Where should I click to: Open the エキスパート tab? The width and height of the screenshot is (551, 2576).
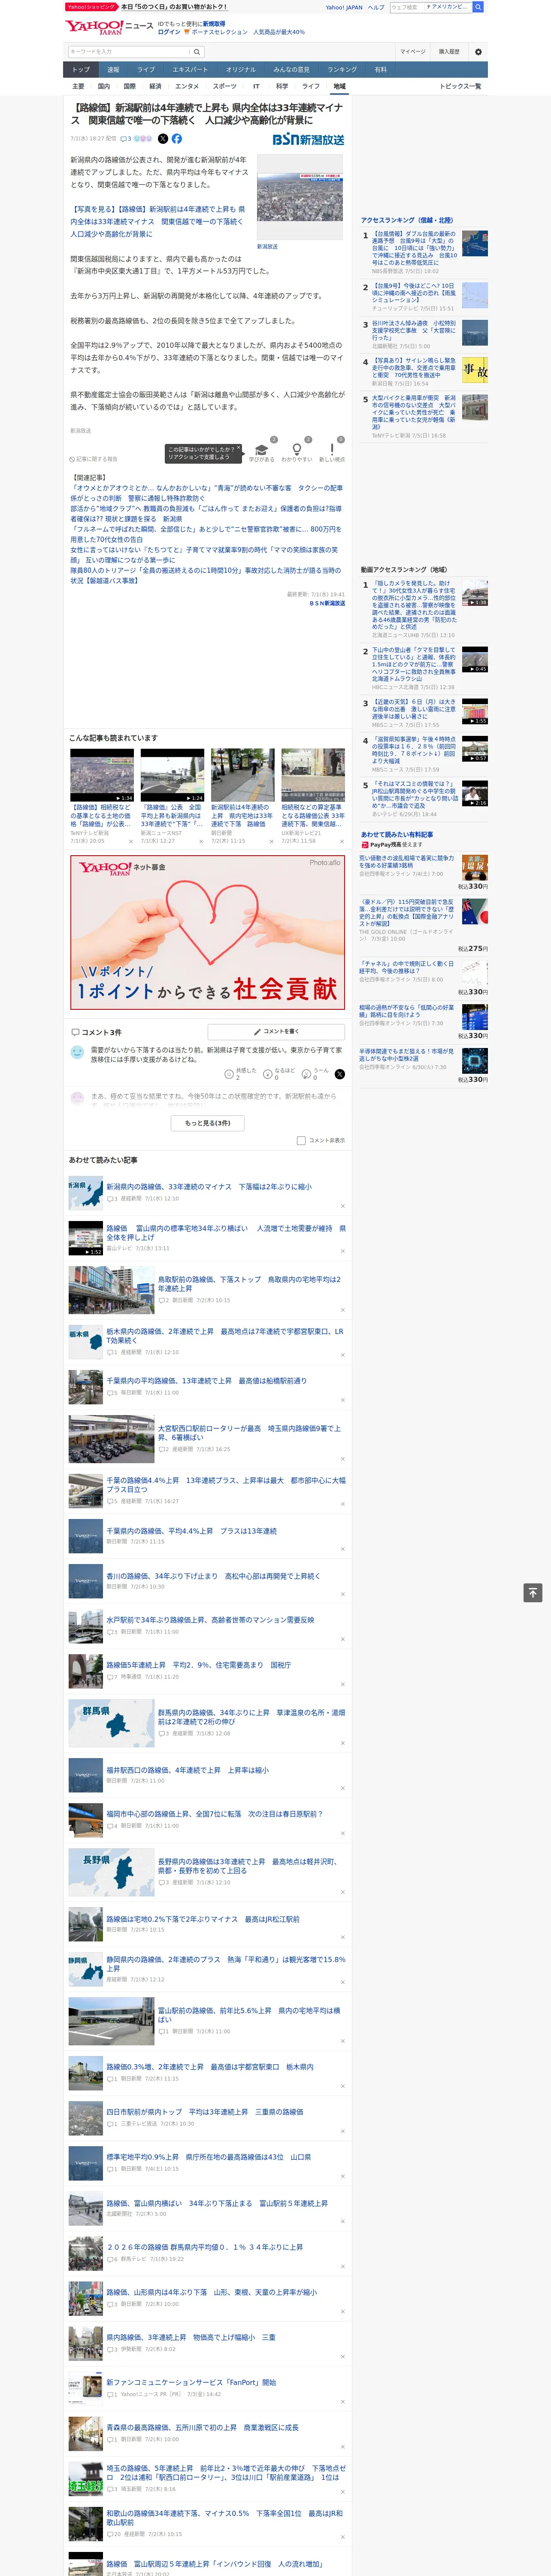(x=190, y=70)
